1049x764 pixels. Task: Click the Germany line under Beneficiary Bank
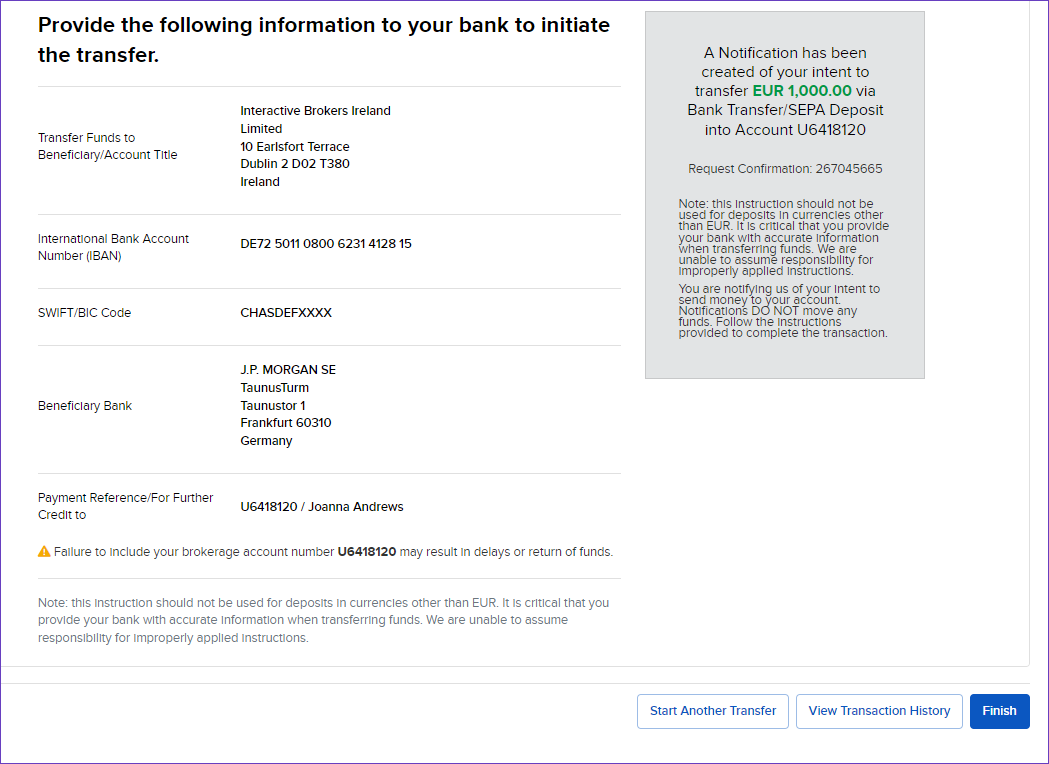pyautogui.click(x=266, y=441)
